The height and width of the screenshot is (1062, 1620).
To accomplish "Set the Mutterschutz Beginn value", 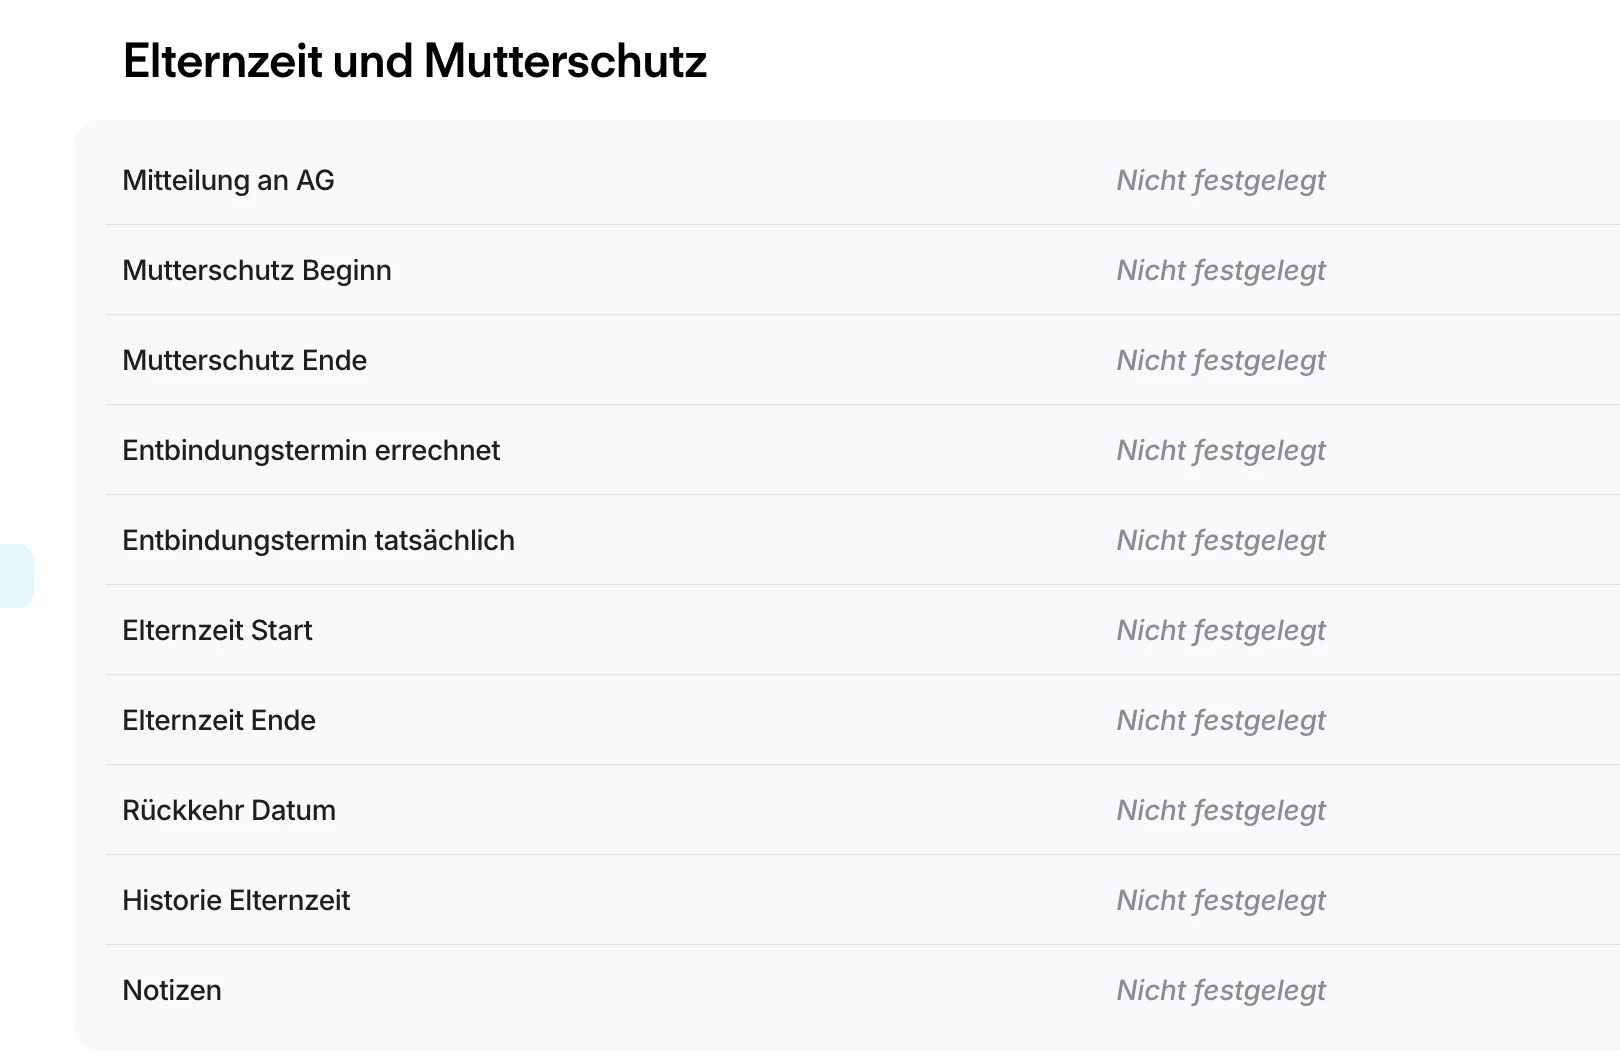I will point(1220,271).
